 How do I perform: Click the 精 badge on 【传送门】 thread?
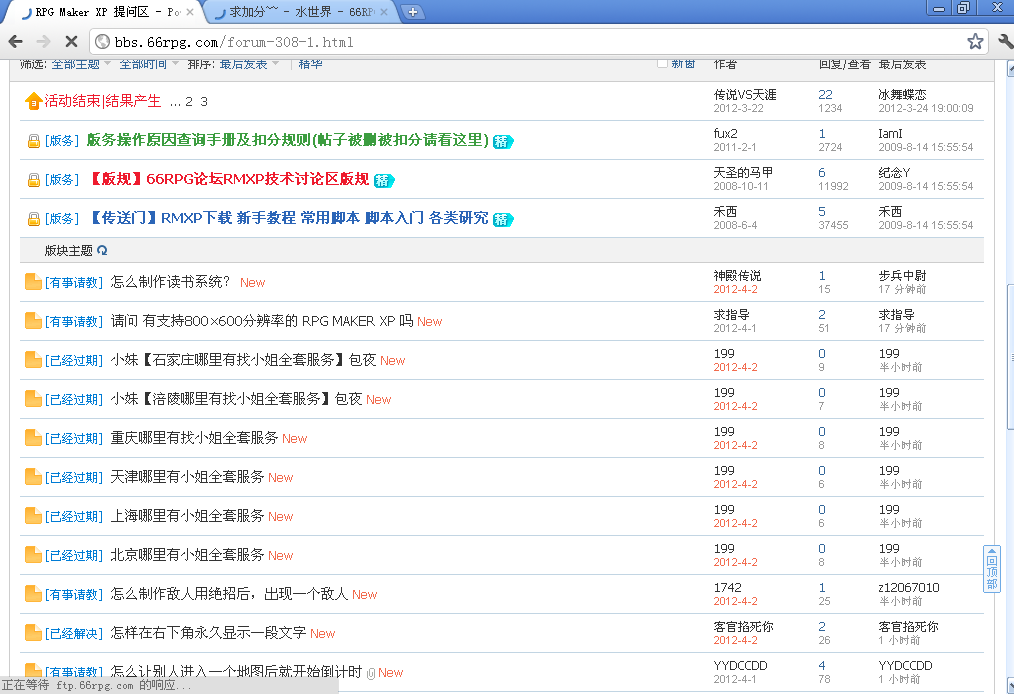coord(503,219)
